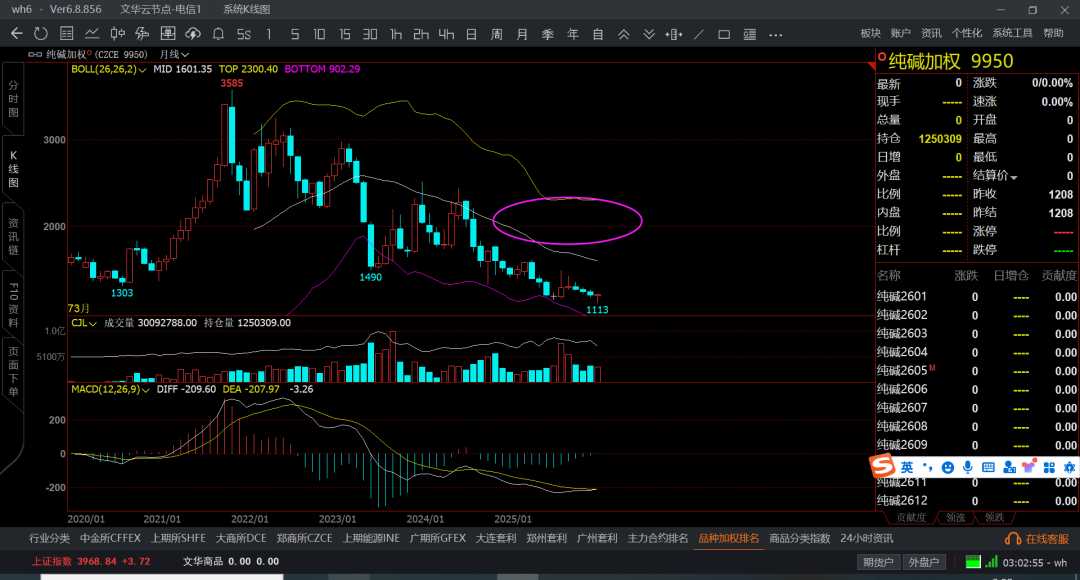Open 在线客服 online support
The height and width of the screenshot is (580, 1080).
pyautogui.click(x=1037, y=539)
